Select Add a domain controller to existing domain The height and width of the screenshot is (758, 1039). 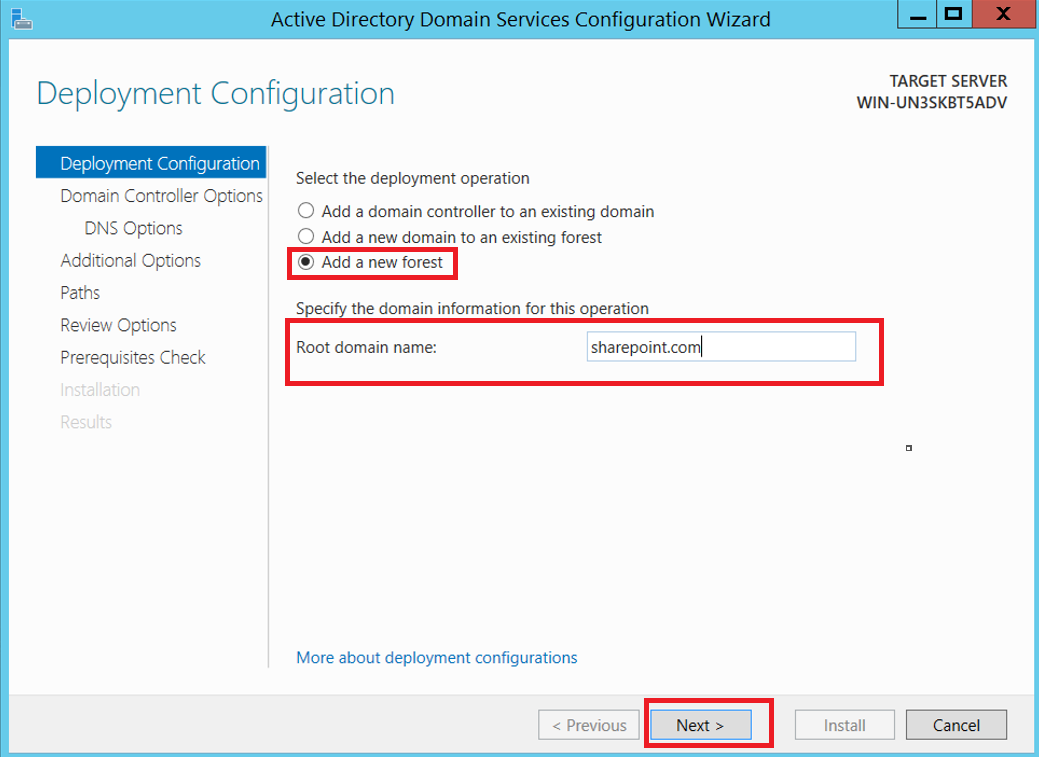(x=476, y=211)
